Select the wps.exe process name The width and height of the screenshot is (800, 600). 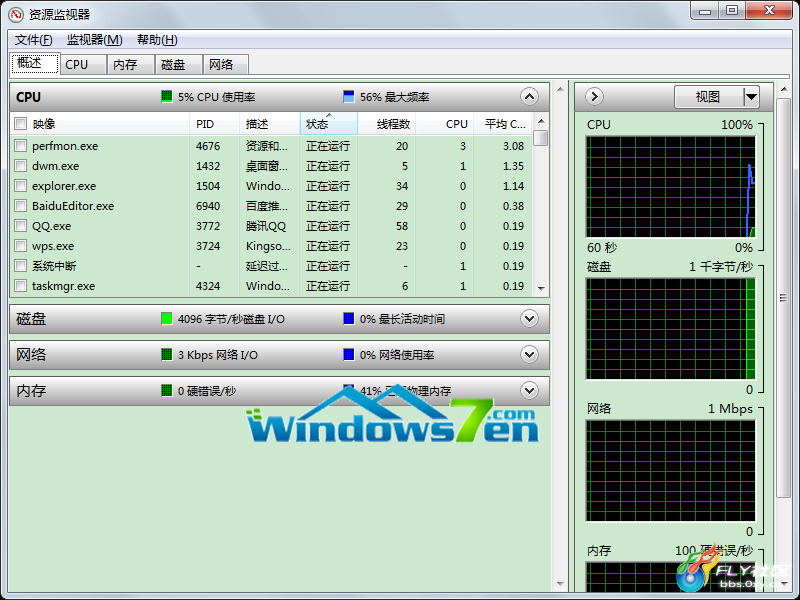click(53, 246)
